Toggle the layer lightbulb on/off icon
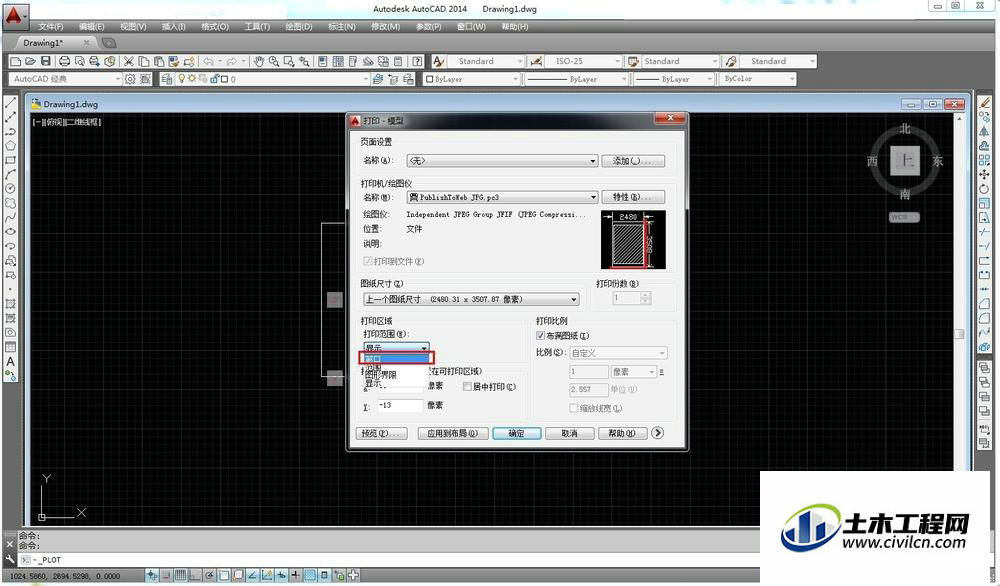 pos(182,79)
